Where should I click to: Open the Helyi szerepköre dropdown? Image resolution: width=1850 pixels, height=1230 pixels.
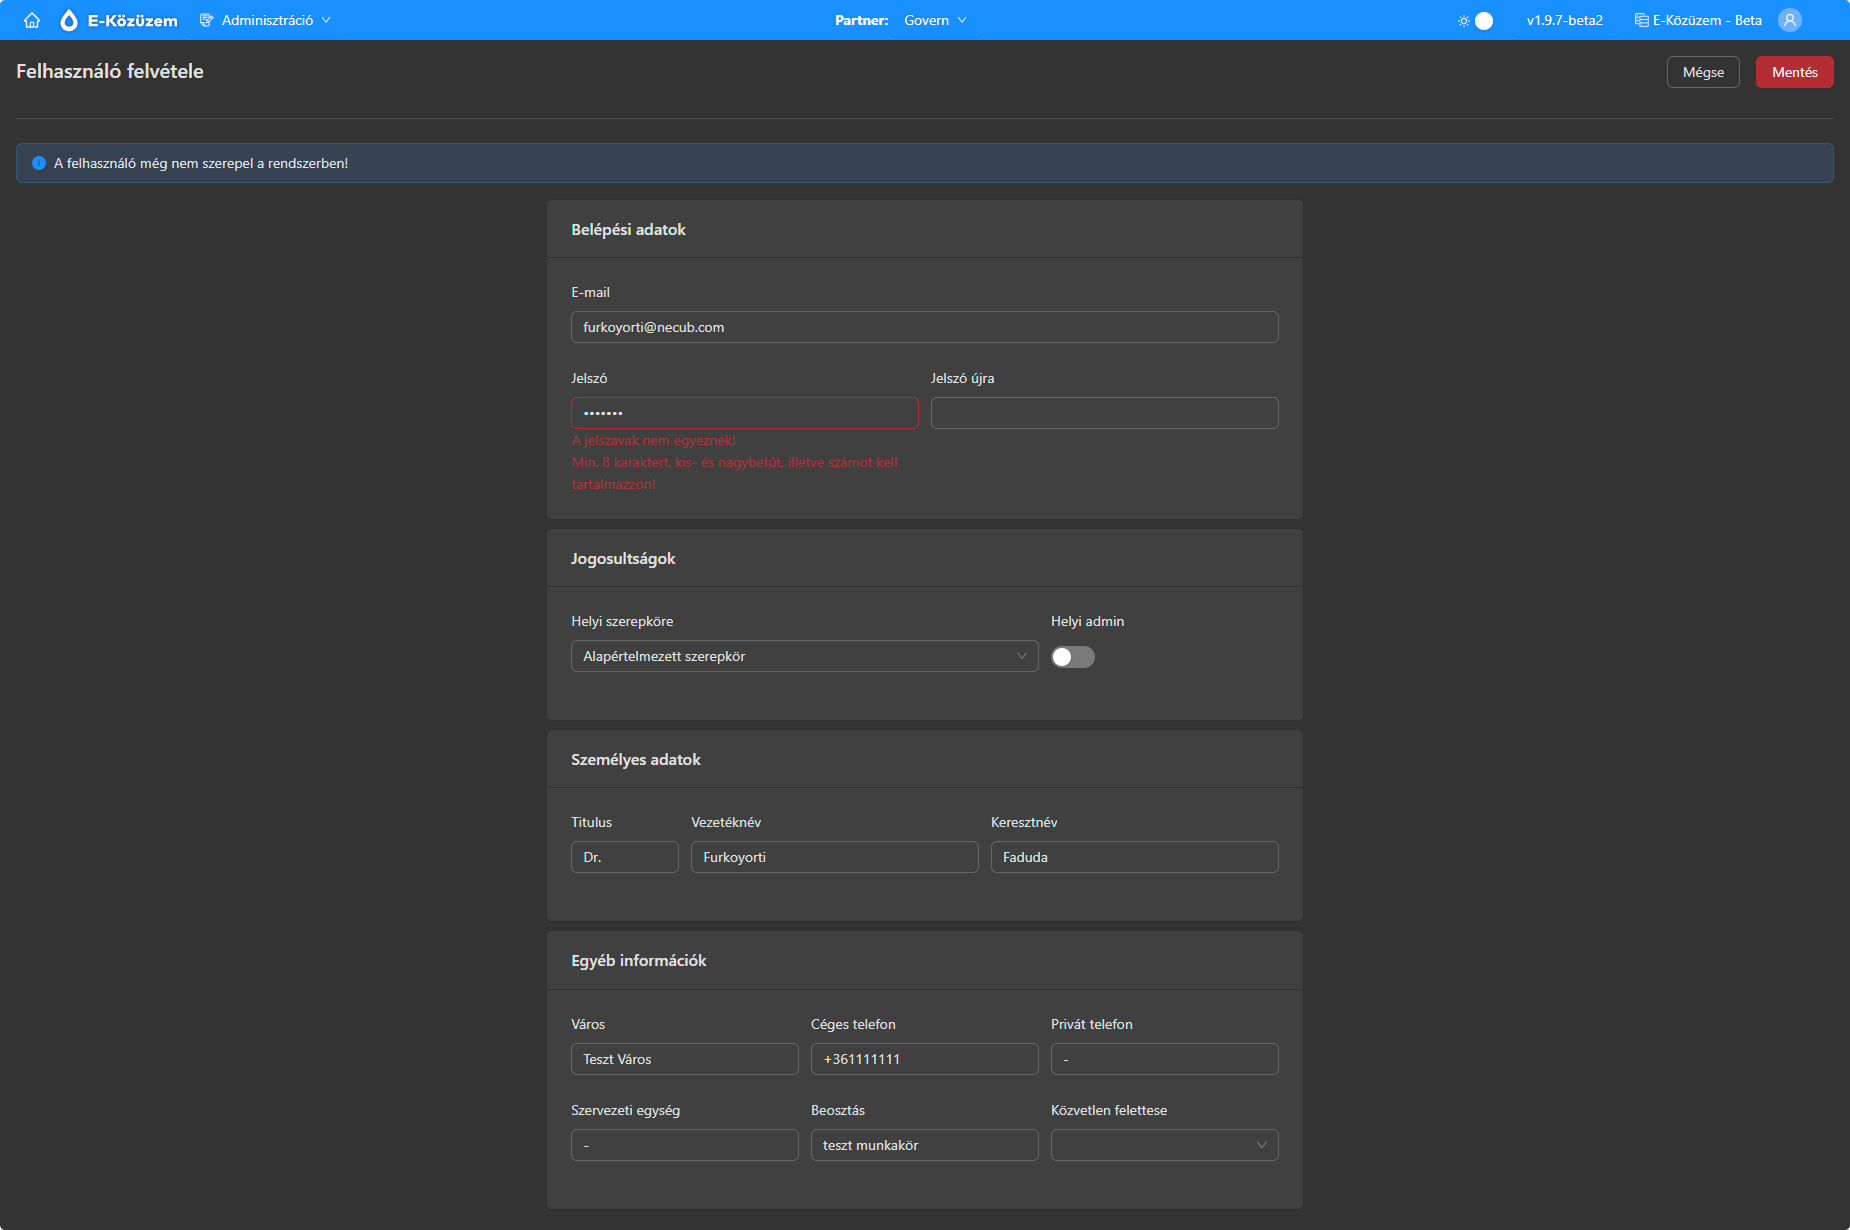coord(804,656)
